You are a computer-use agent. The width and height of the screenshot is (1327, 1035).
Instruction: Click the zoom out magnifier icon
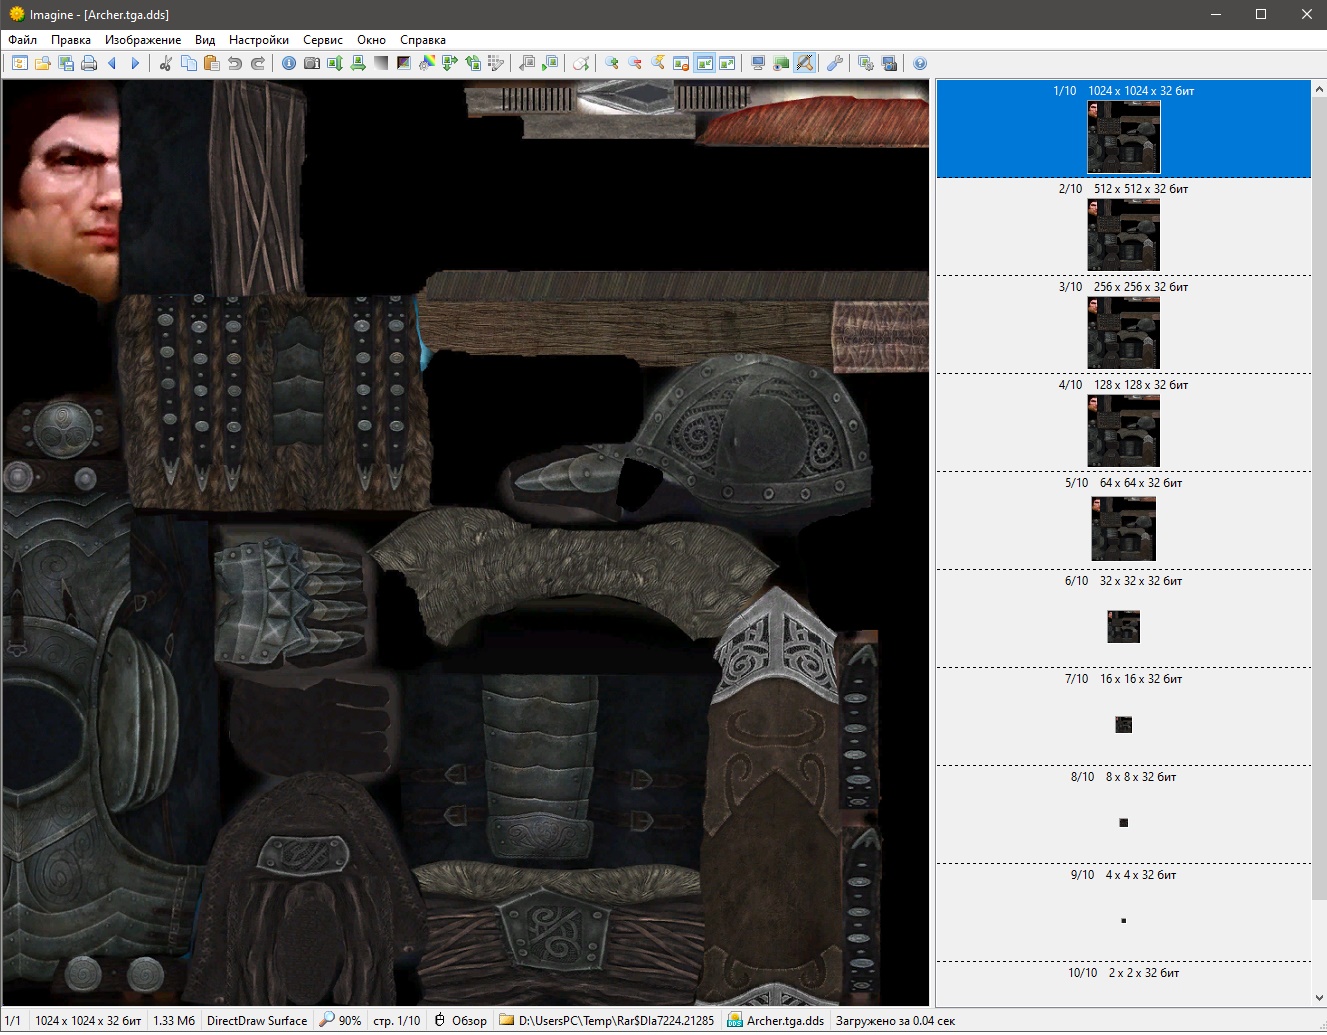pyautogui.click(x=635, y=63)
